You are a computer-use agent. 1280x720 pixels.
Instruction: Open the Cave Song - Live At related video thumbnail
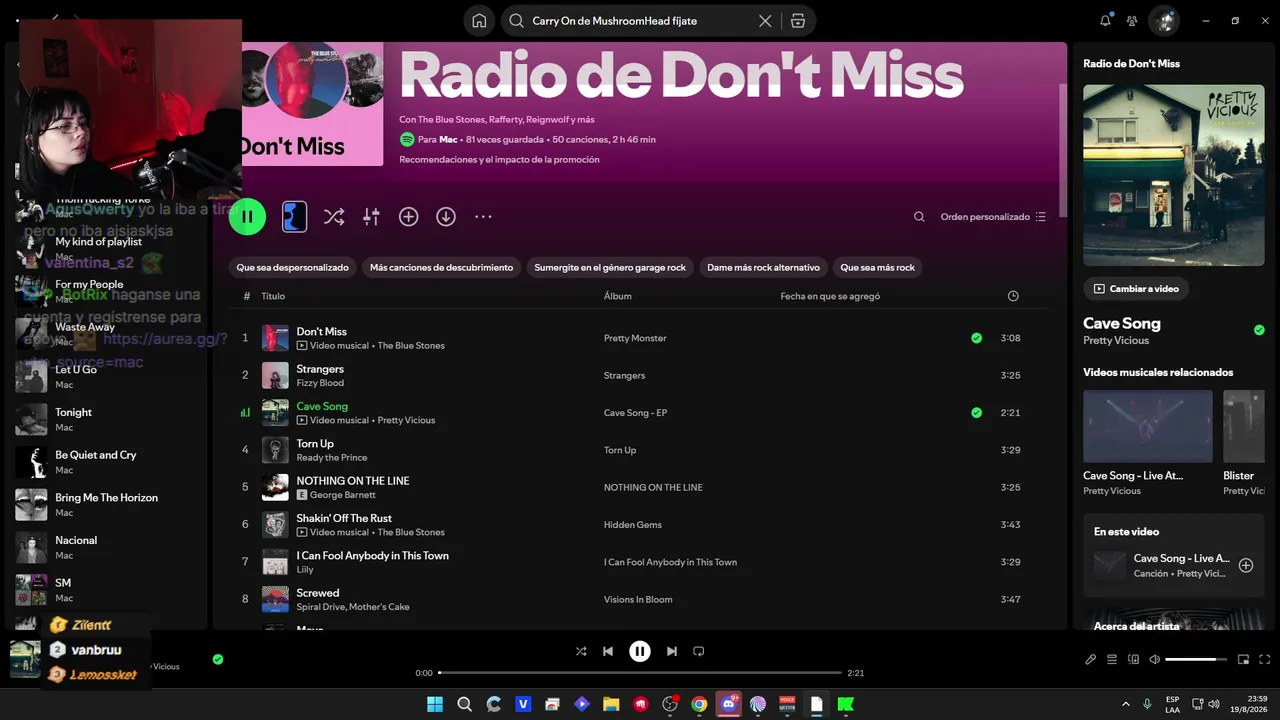pyautogui.click(x=1148, y=426)
